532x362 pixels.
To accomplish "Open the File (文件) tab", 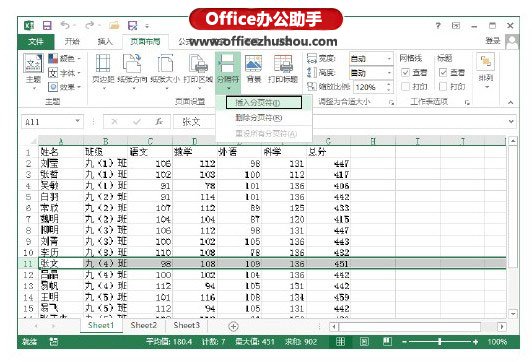I will click(x=36, y=42).
